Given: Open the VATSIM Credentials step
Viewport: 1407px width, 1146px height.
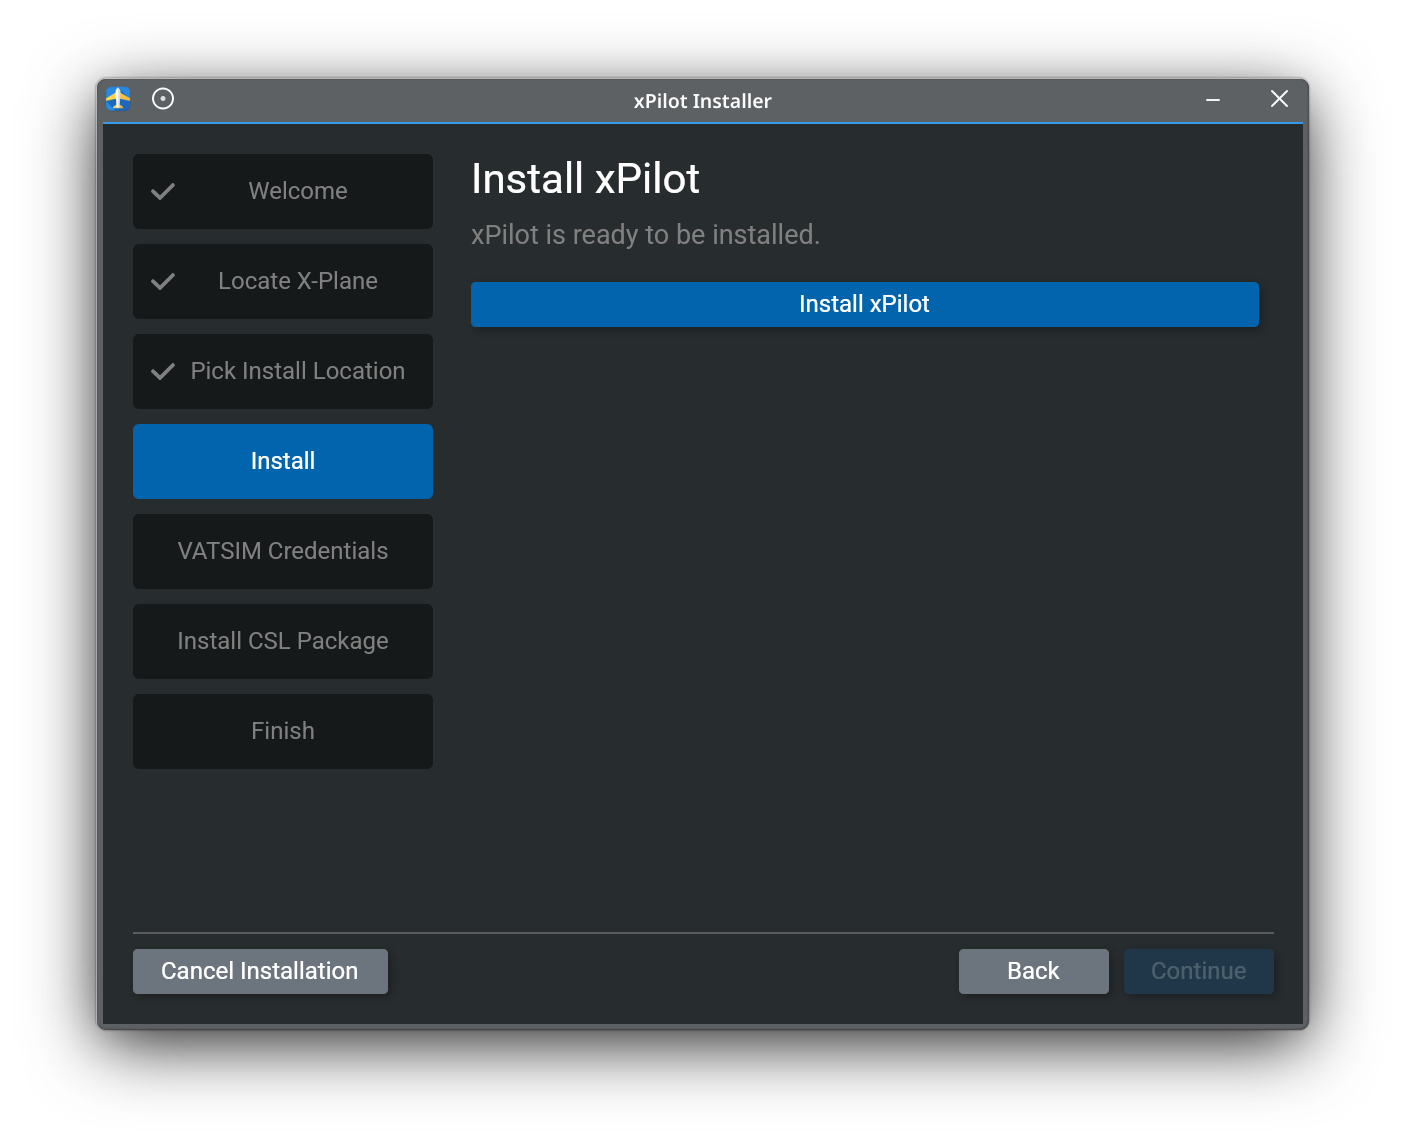Looking at the screenshot, I should tap(282, 551).
